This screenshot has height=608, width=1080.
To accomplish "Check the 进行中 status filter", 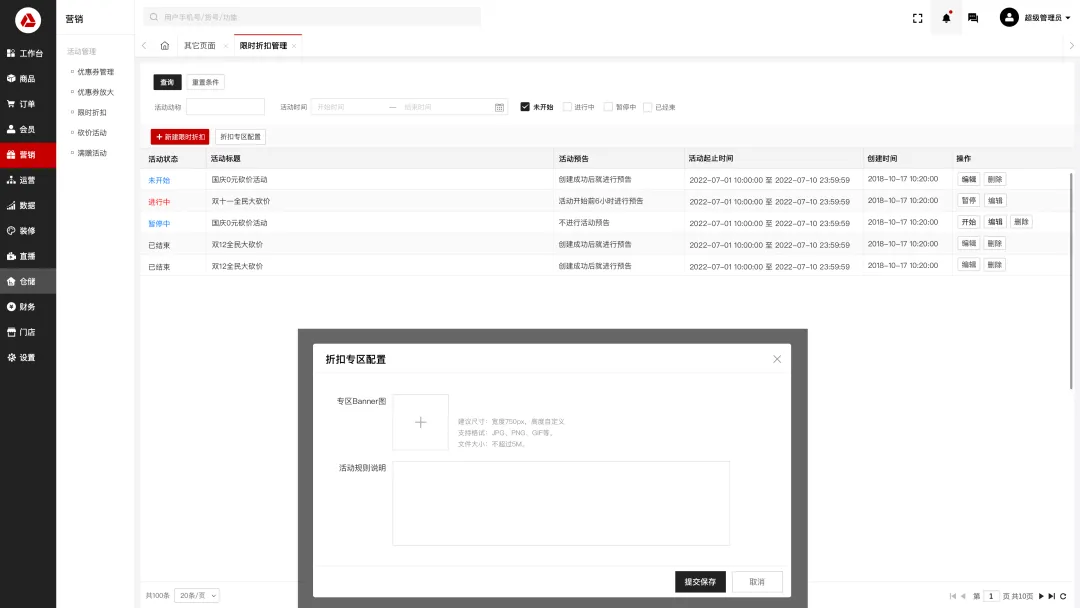I will 568,107.
